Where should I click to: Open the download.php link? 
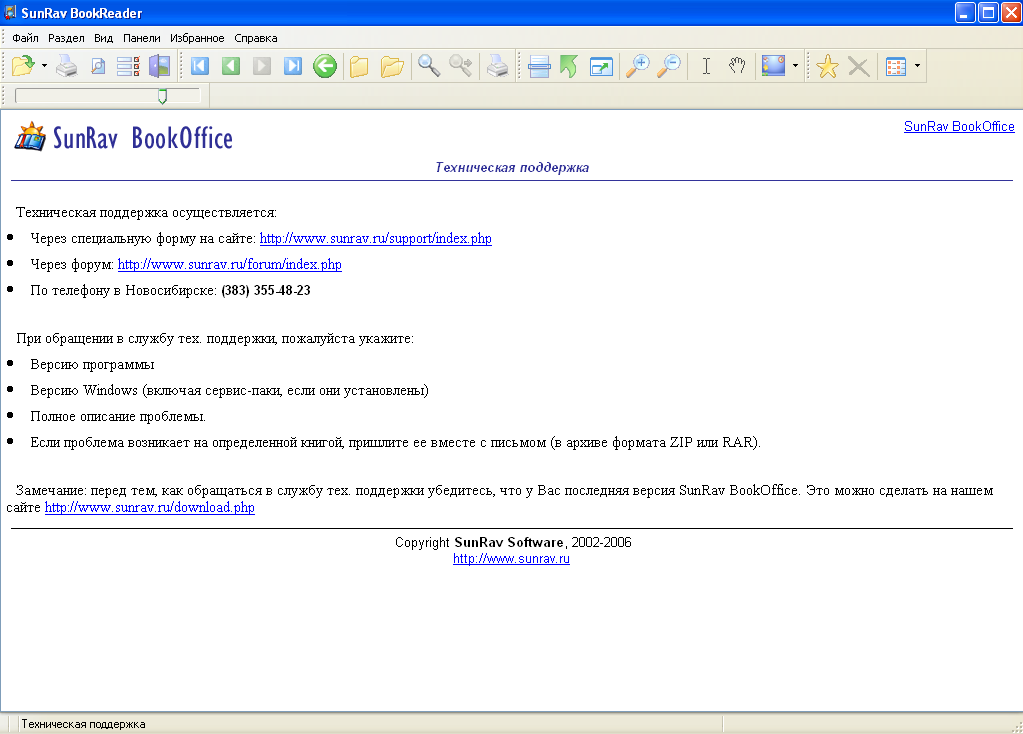(149, 508)
